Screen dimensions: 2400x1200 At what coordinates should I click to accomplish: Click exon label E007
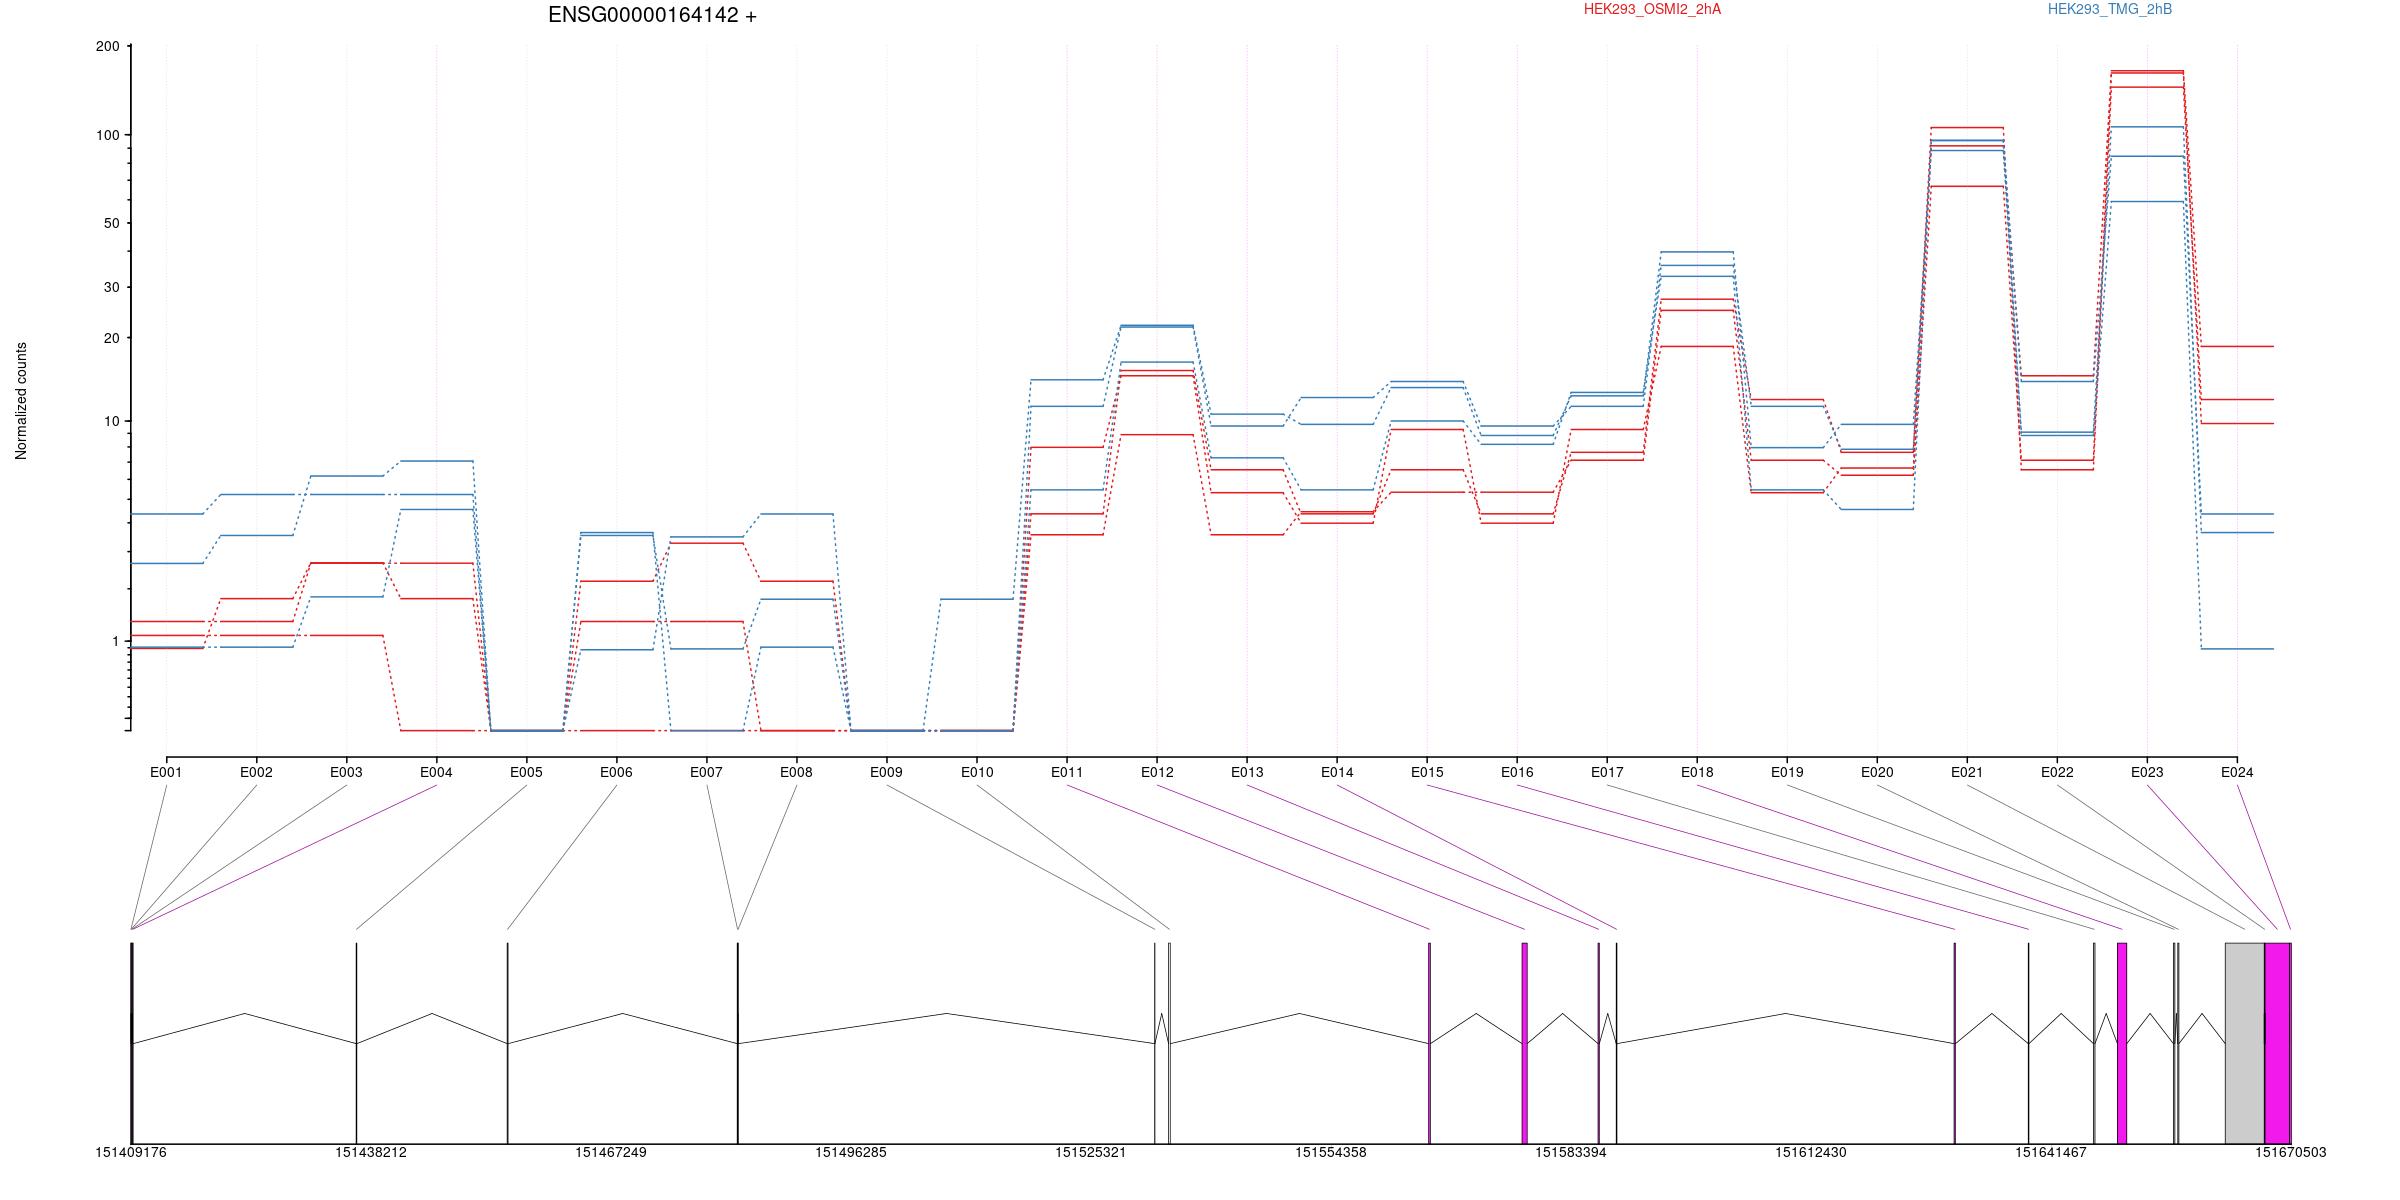pyautogui.click(x=706, y=772)
